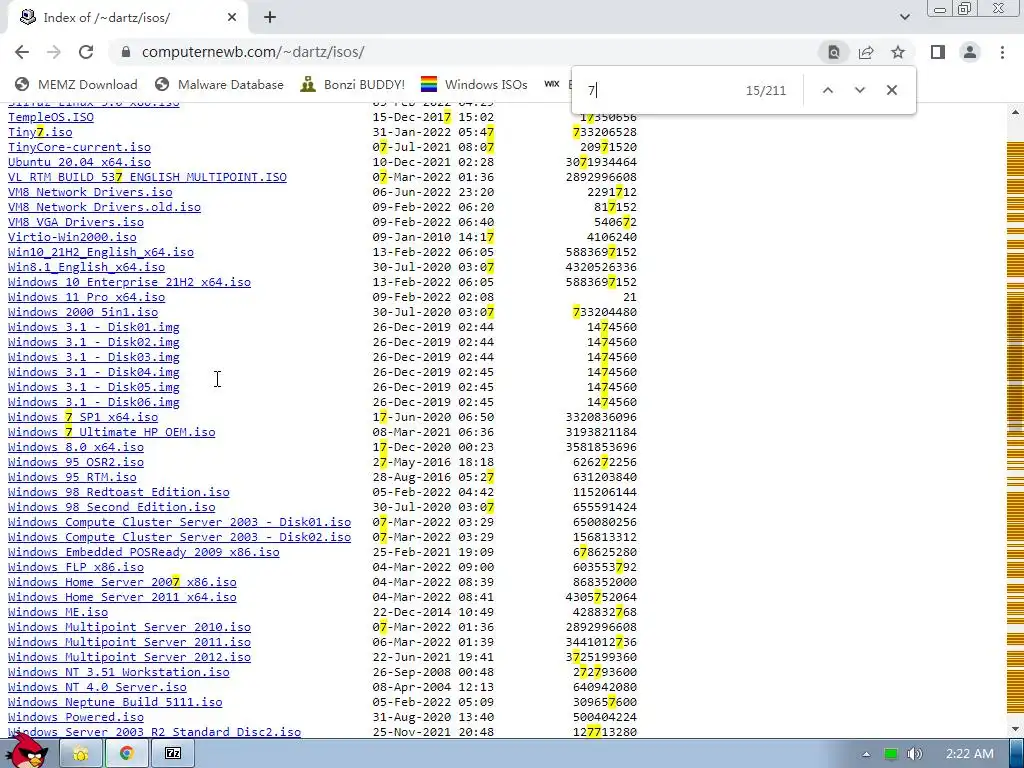This screenshot has height=768, width=1024.
Task: Jump to next find result
Action: [859, 90]
